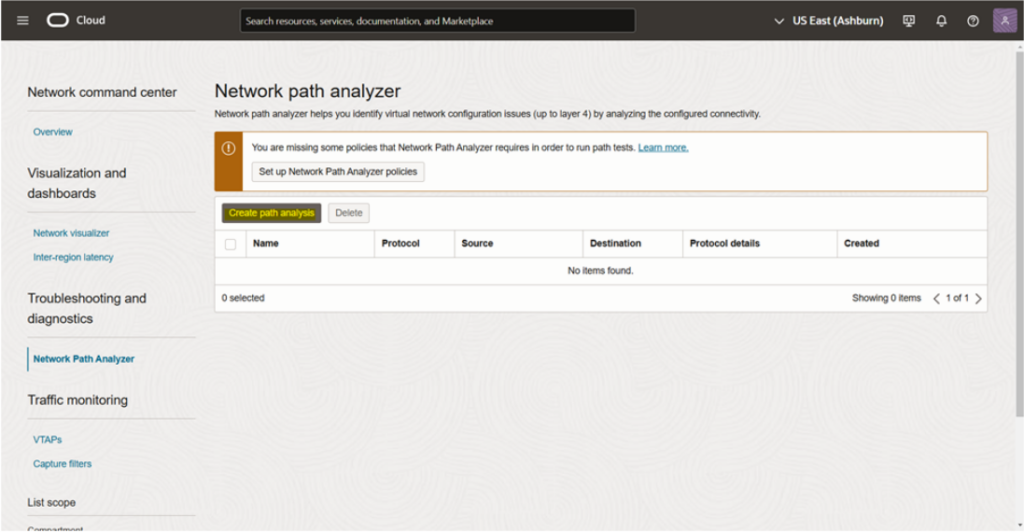
Task: Open Capture filters in sidebar
Action: pos(62,464)
